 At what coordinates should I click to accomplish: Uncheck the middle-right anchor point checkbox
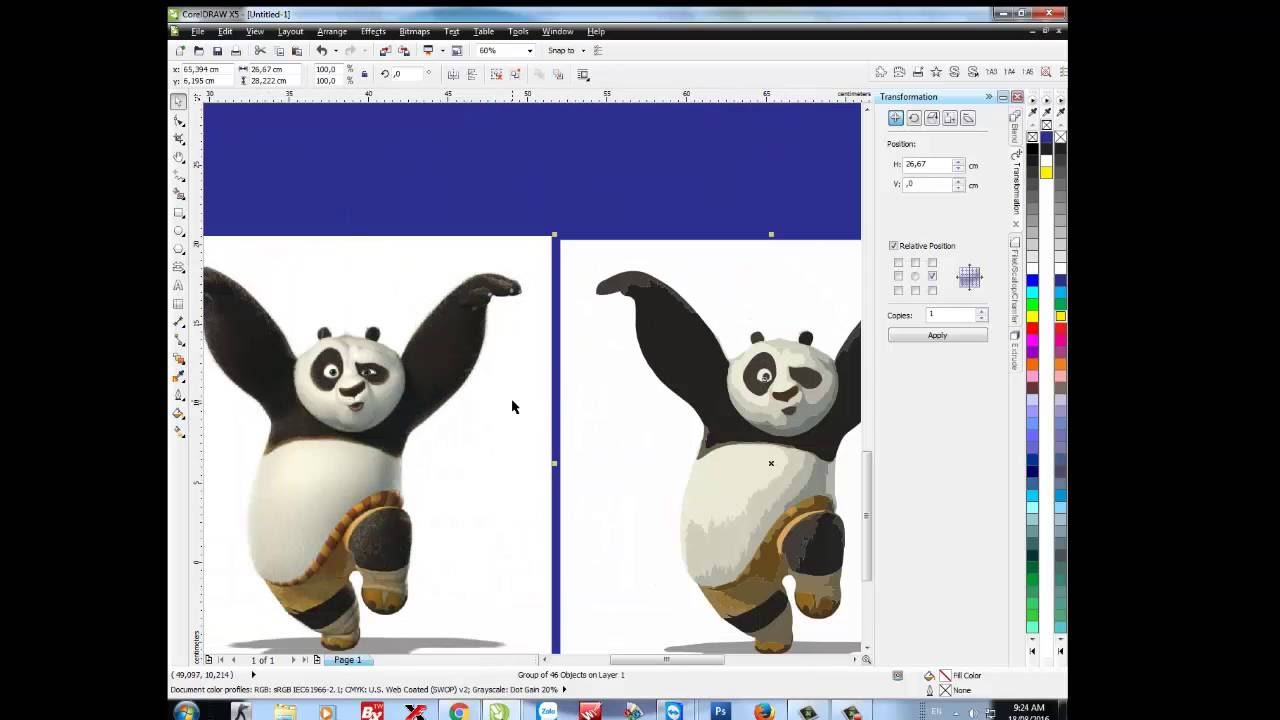click(x=932, y=276)
